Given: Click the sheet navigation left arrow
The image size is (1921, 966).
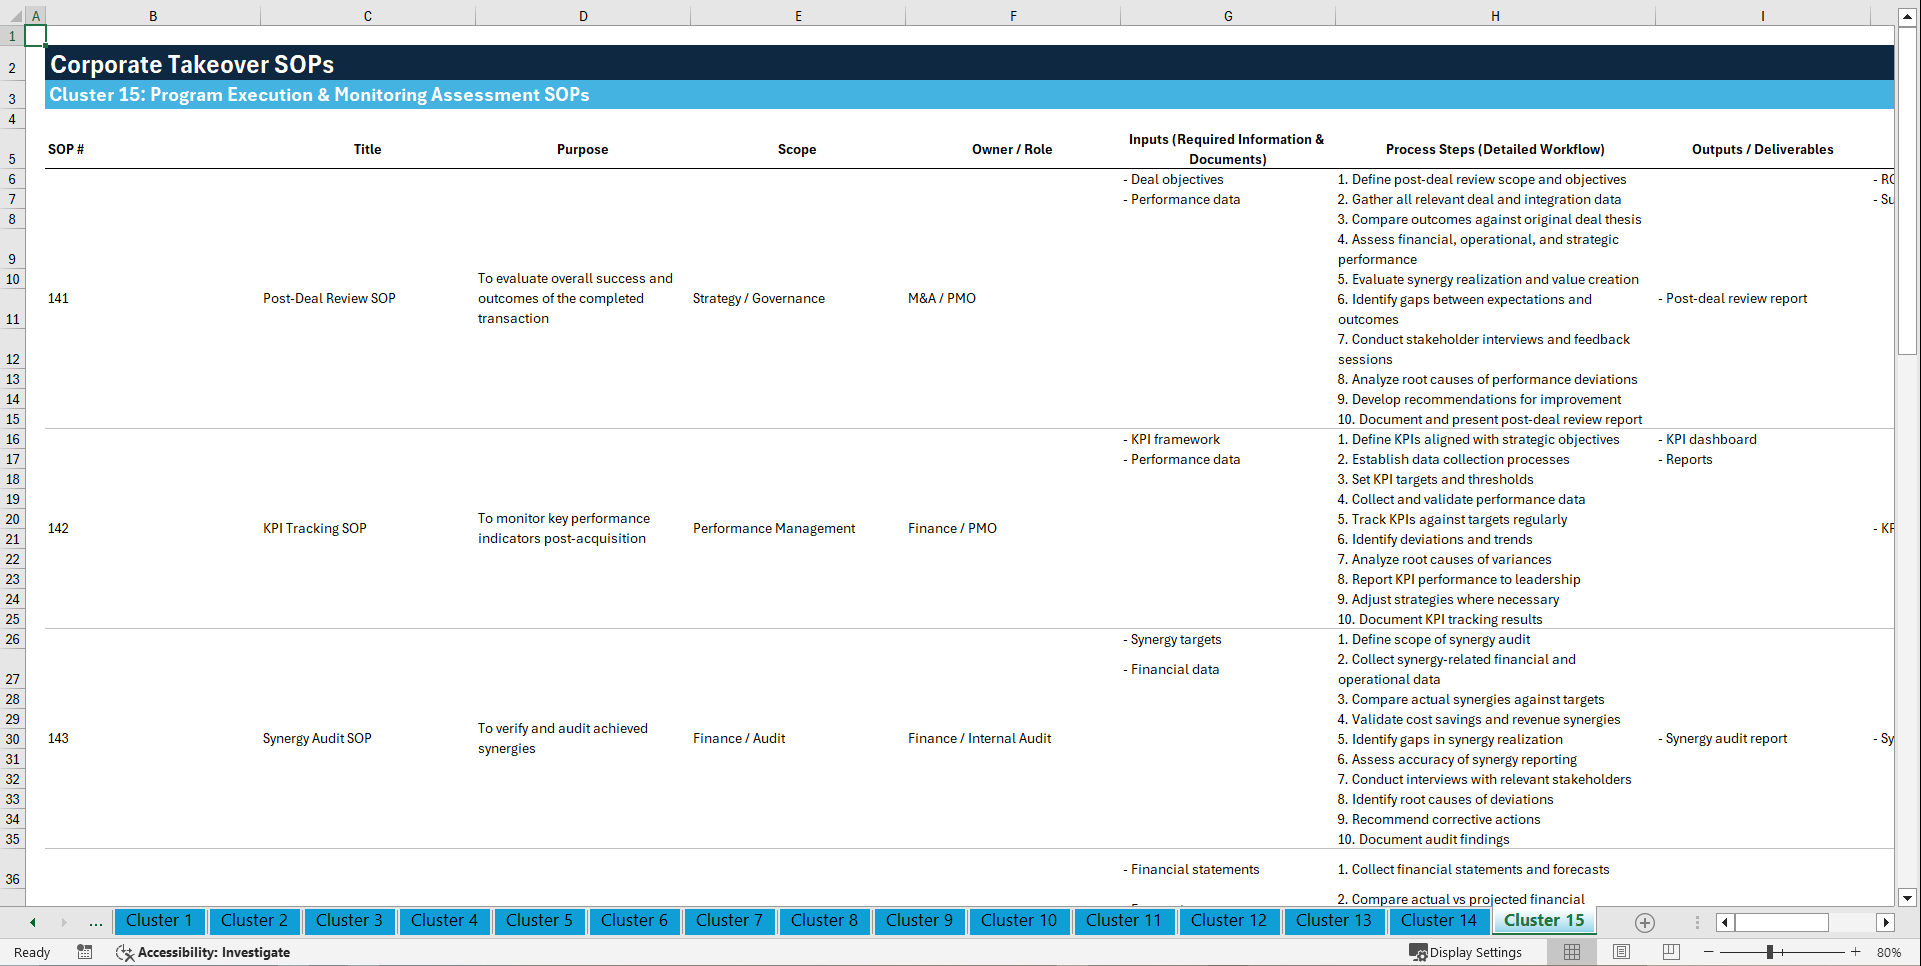Looking at the screenshot, I should click(x=32, y=922).
